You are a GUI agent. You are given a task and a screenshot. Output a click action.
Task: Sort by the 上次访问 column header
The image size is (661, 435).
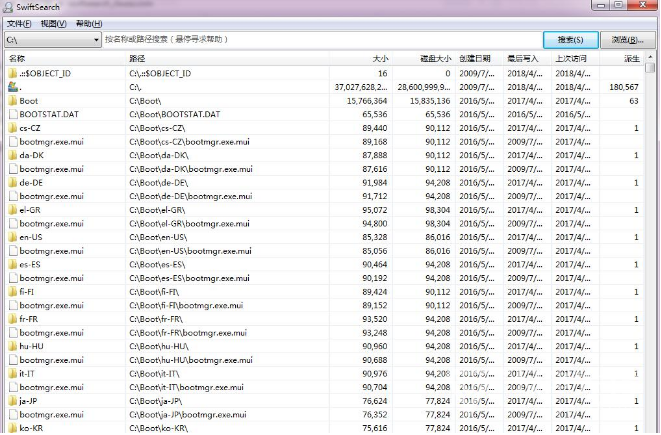point(575,59)
